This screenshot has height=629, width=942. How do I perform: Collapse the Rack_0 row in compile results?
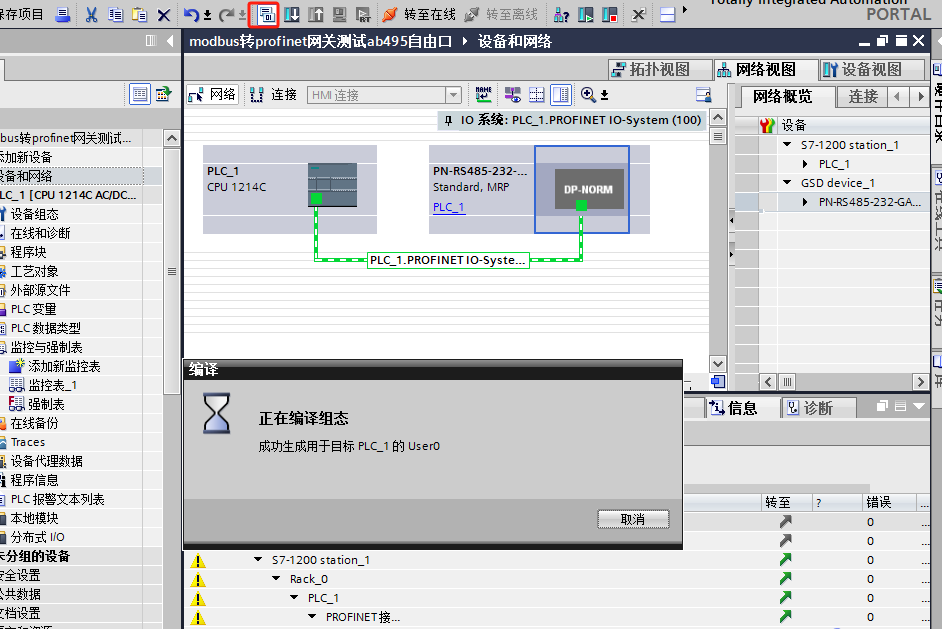point(276,579)
